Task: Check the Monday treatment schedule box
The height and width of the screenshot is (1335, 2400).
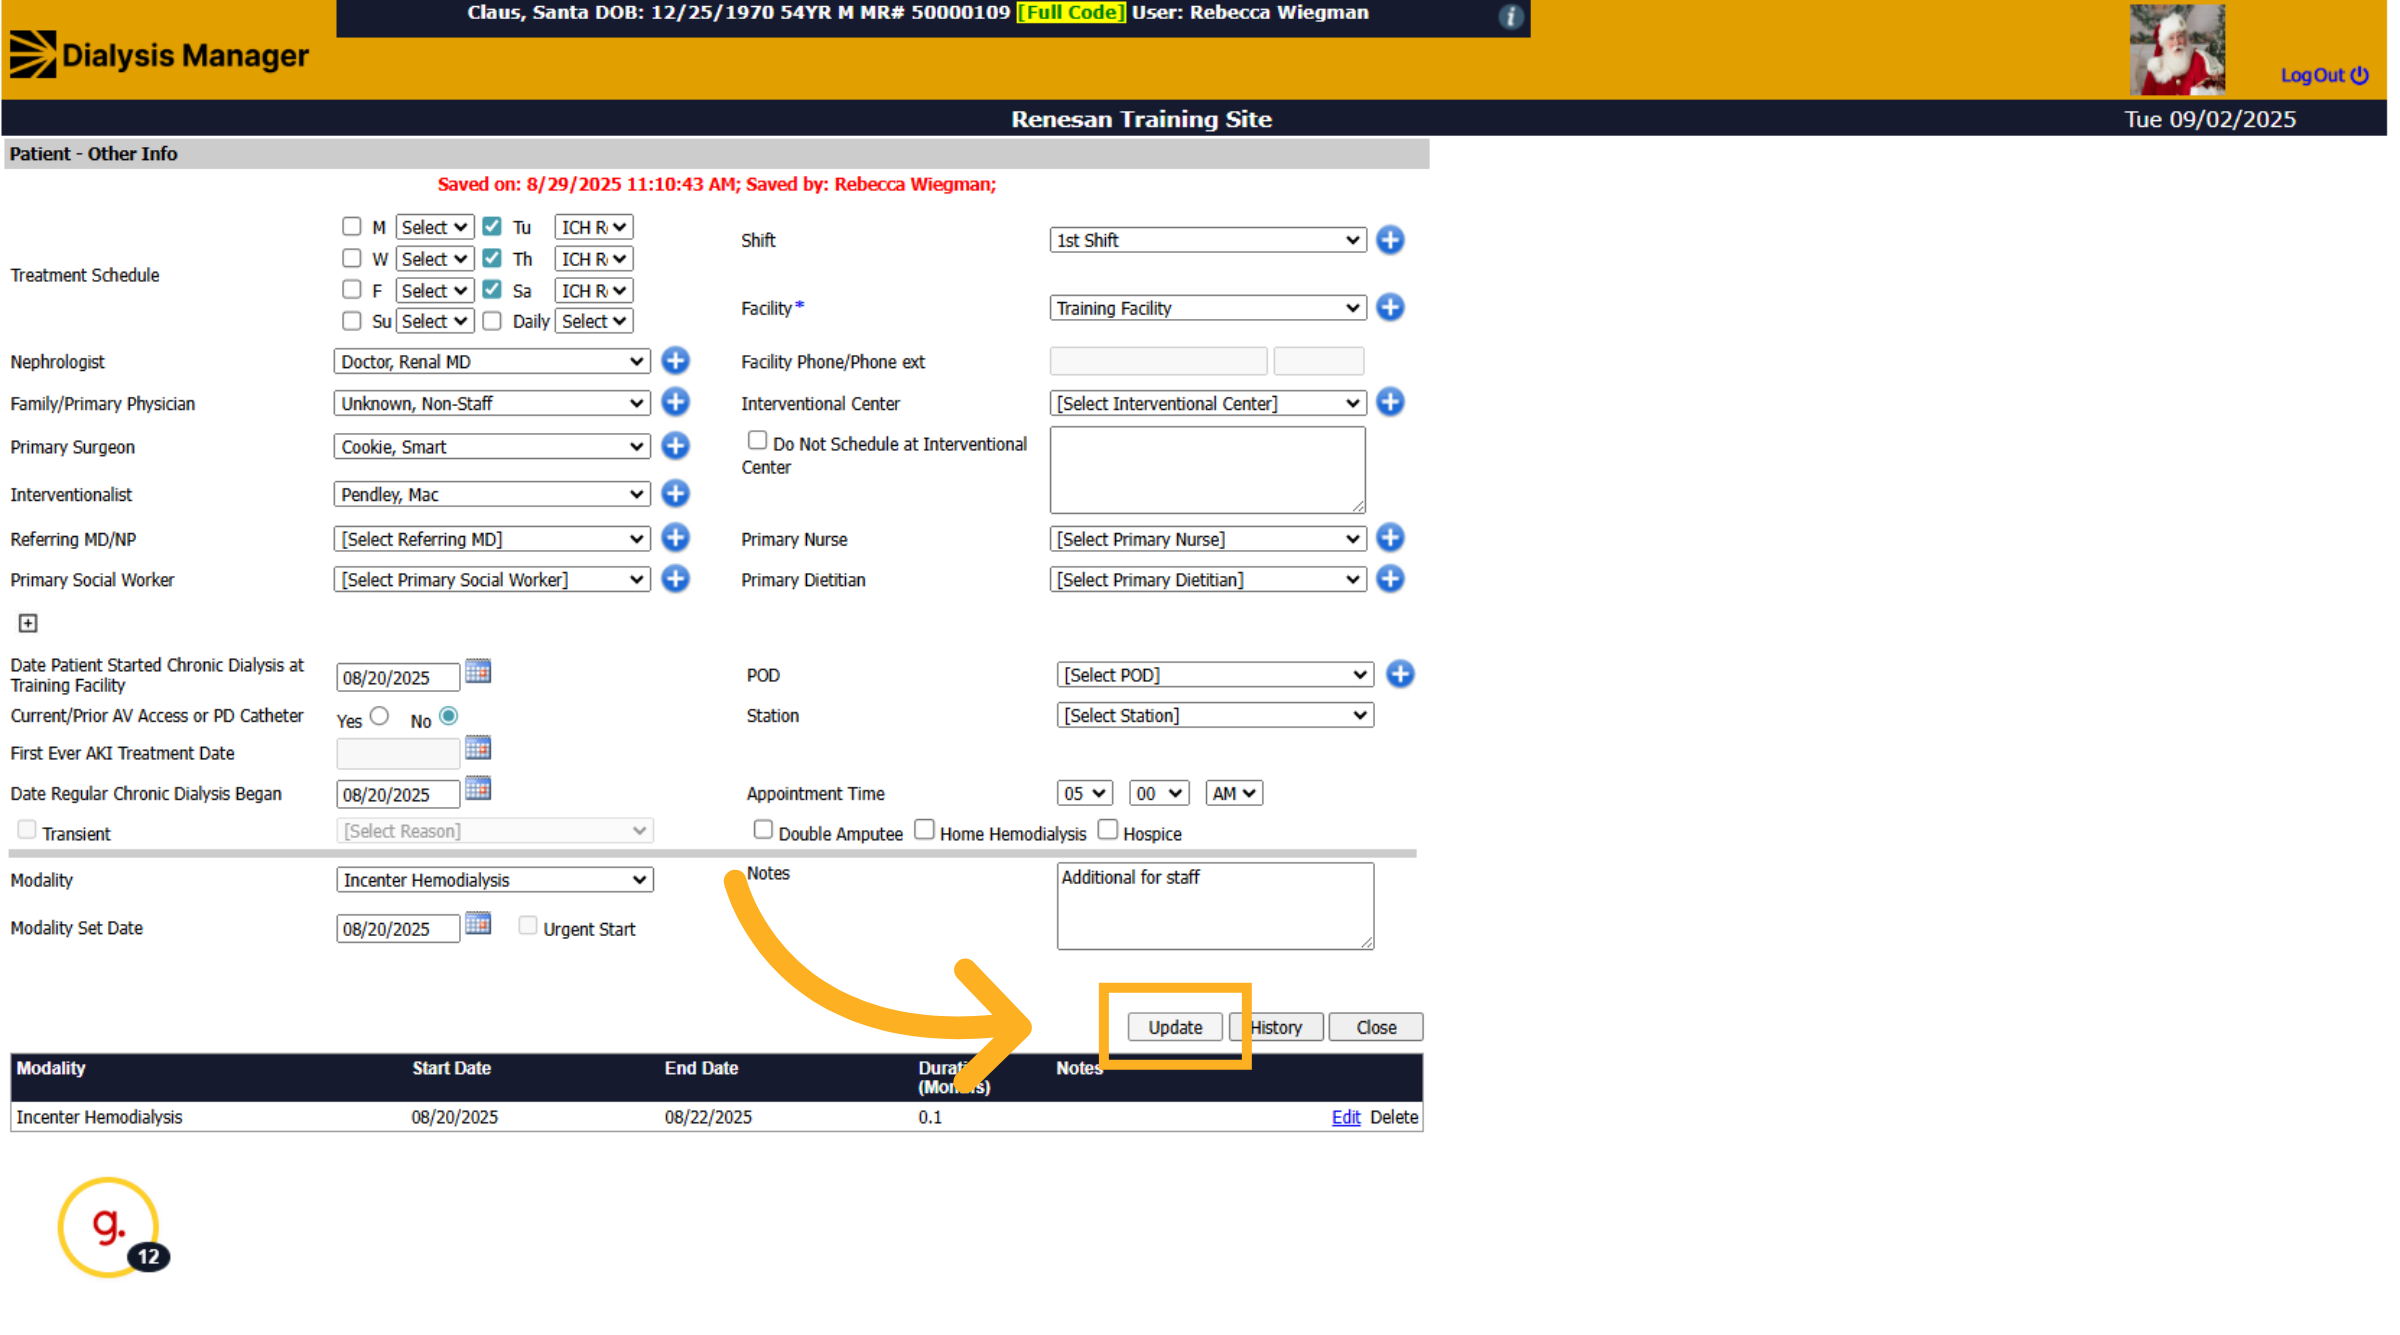Action: (x=353, y=227)
